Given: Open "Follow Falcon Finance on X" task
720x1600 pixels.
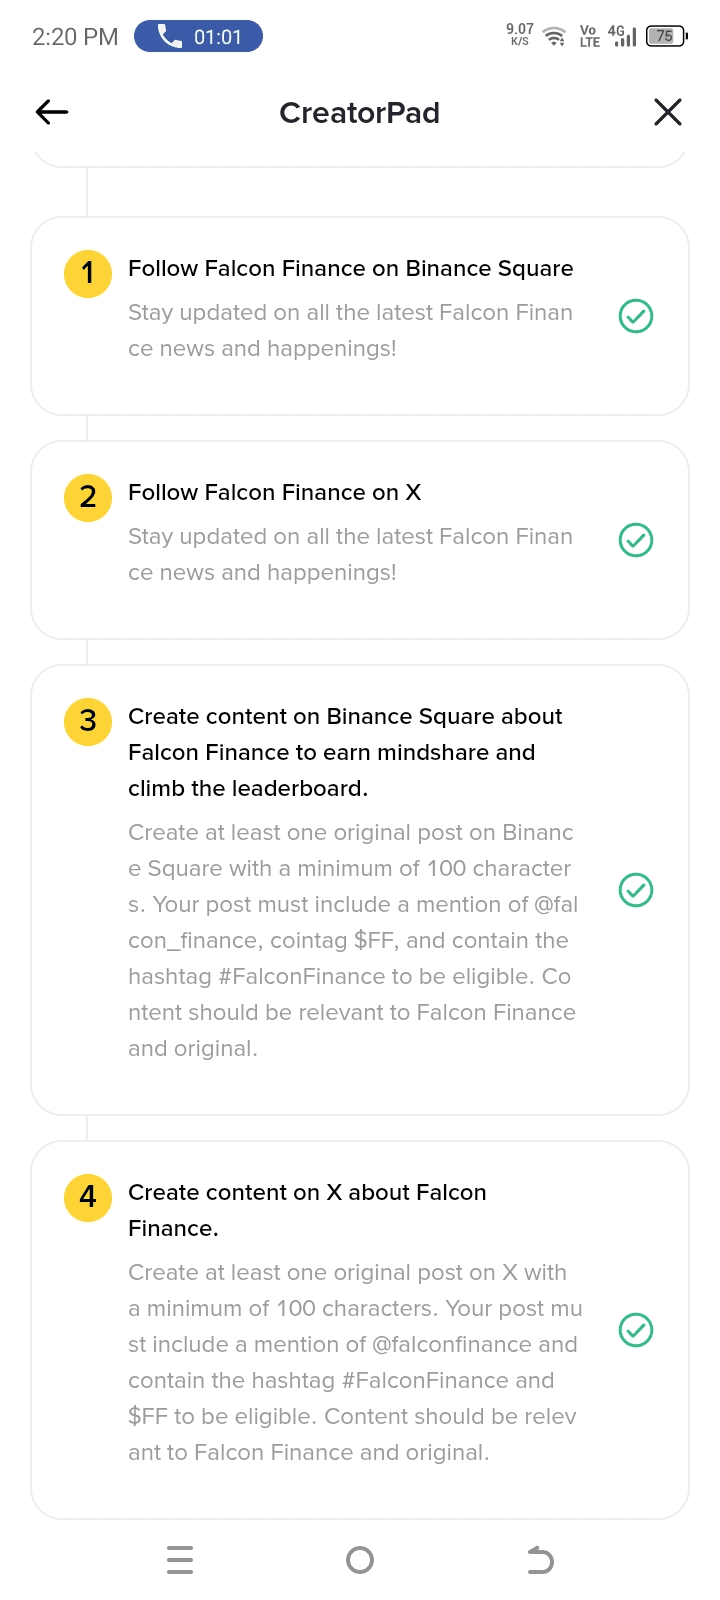Looking at the screenshot, I should [274, 493].
